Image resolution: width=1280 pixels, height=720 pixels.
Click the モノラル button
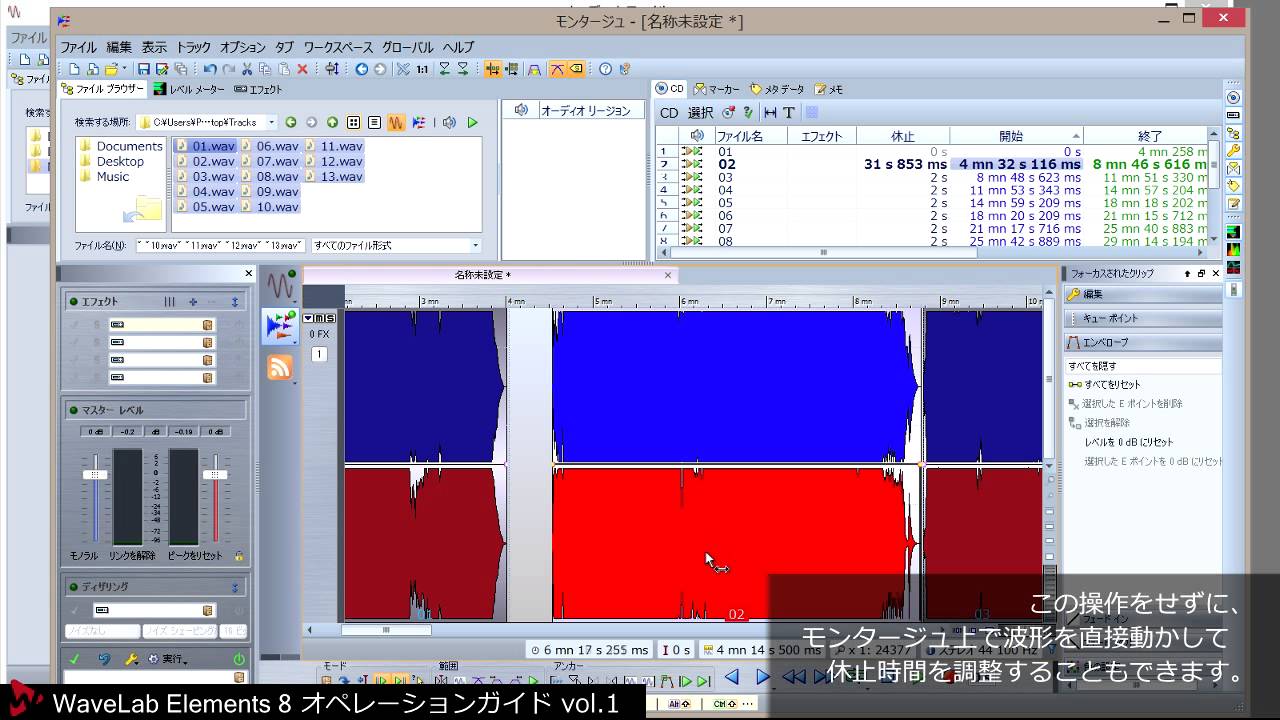point(84,555)
